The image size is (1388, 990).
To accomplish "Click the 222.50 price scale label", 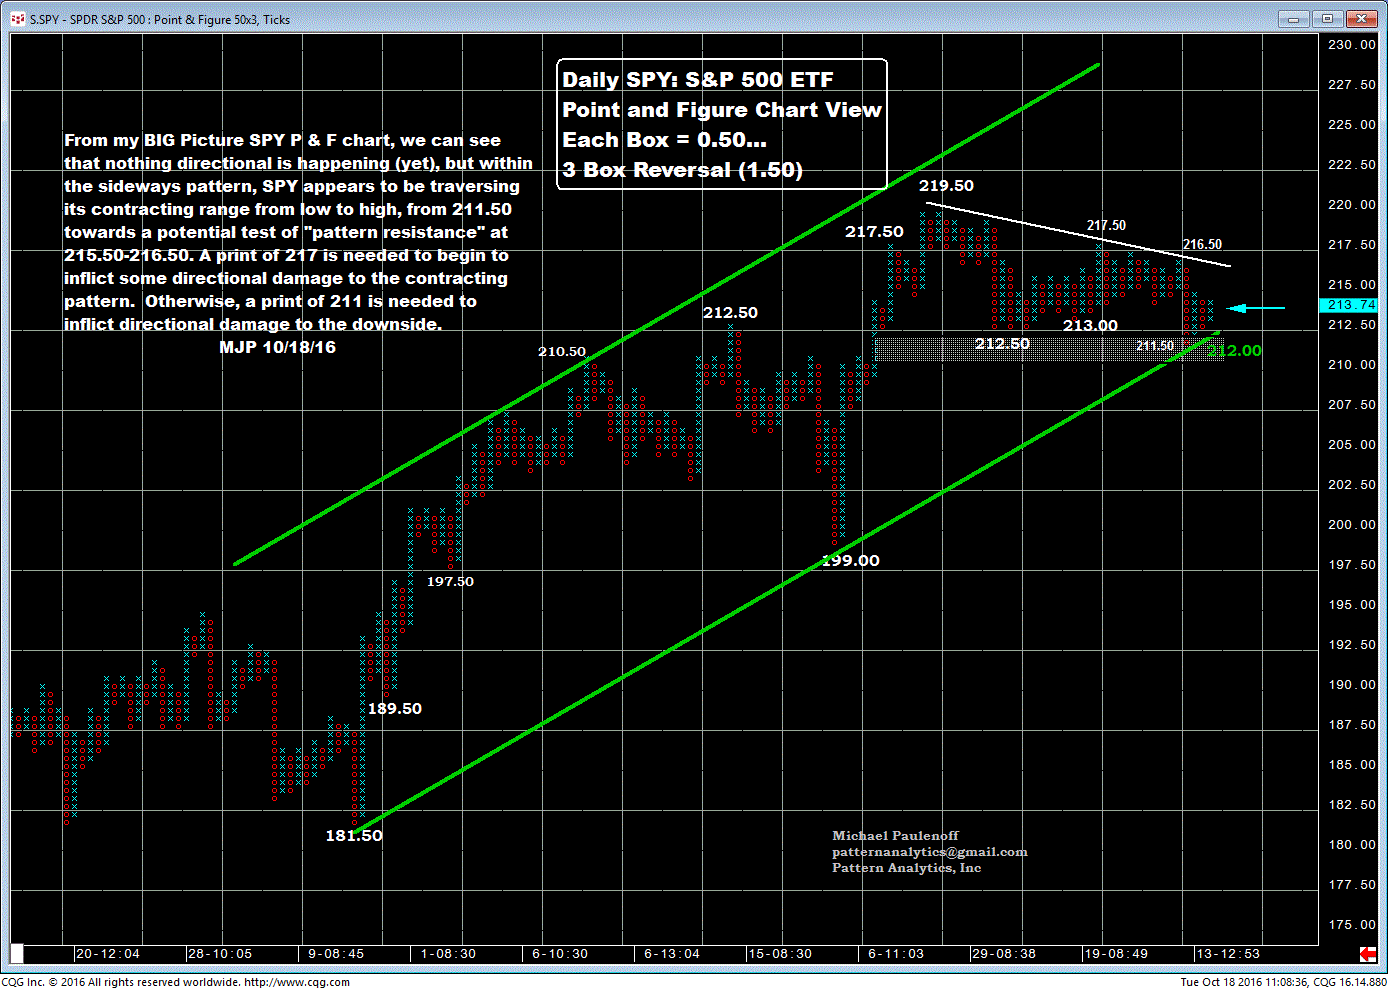I will point(1352,165).
